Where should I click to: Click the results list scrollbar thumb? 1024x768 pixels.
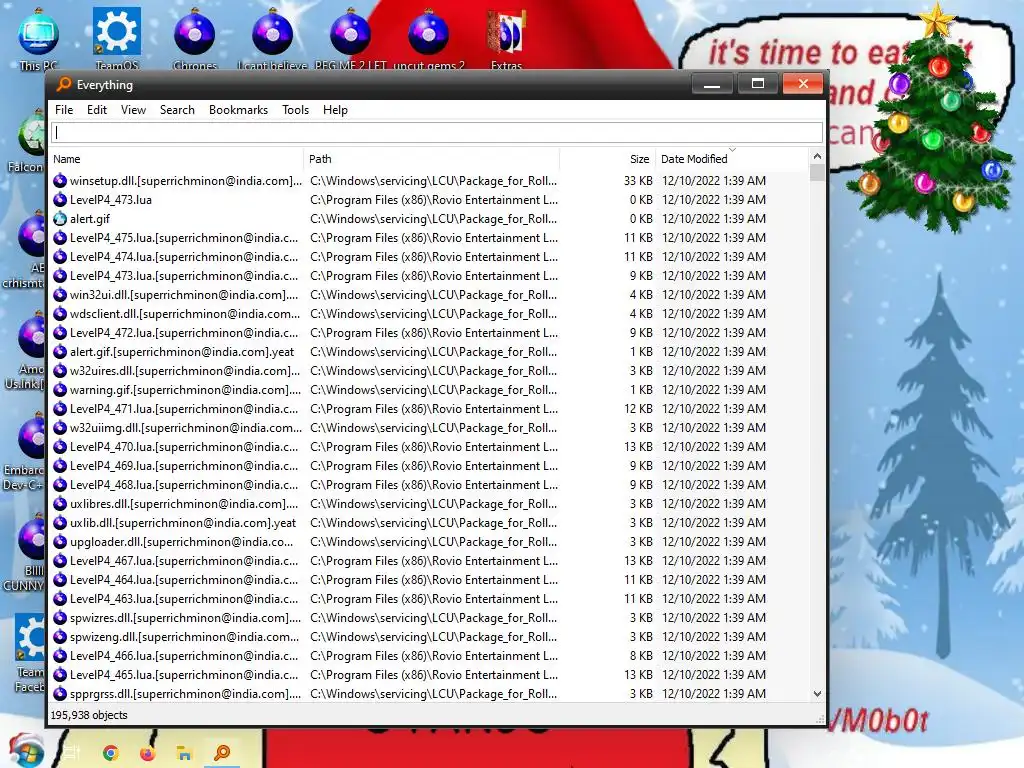pyautogui.click(x=817, y=172)
